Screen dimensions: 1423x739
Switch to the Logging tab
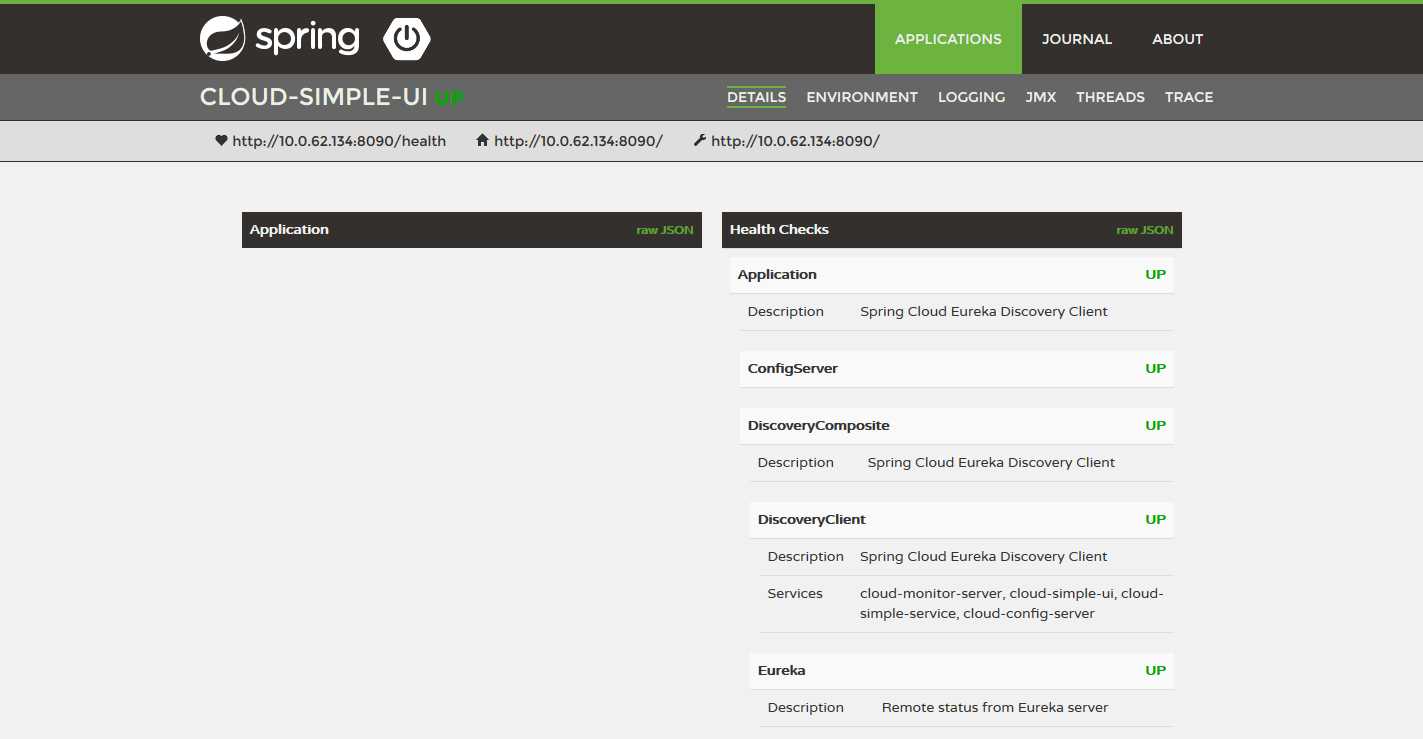pos(971,97)
